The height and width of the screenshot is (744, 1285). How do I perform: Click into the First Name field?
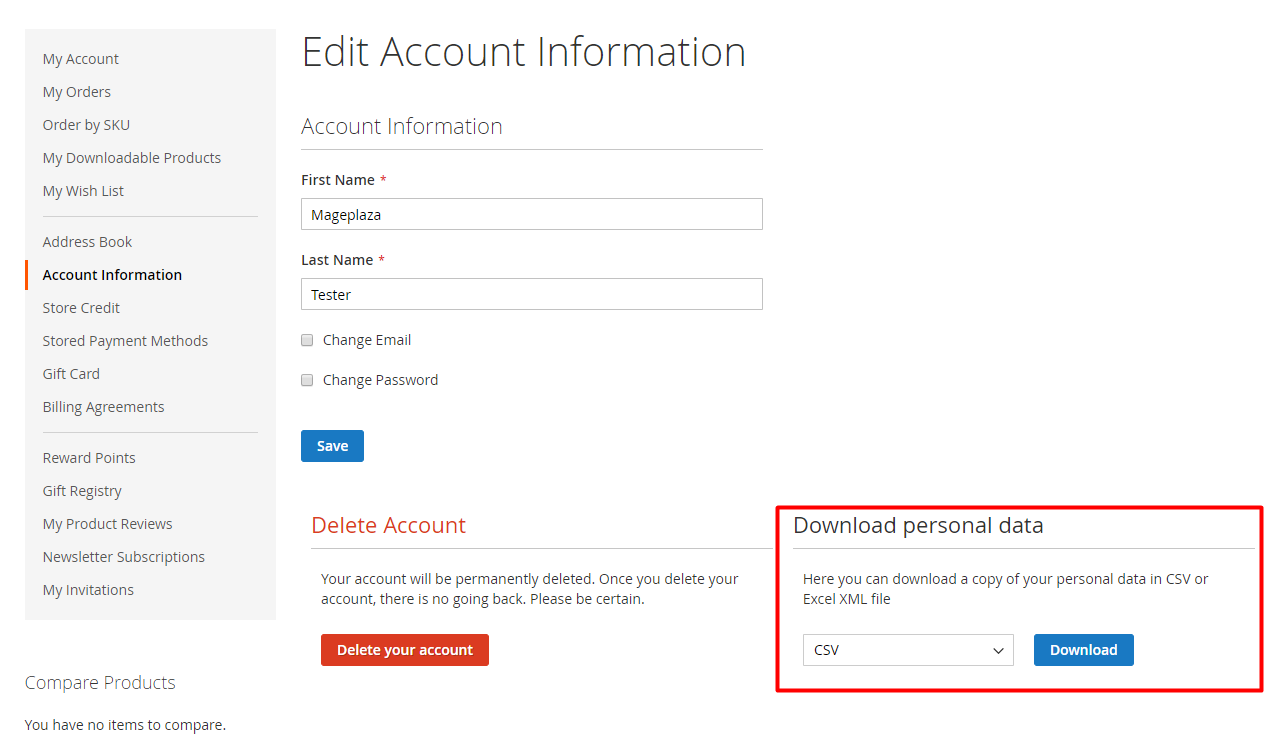point(531,214)
